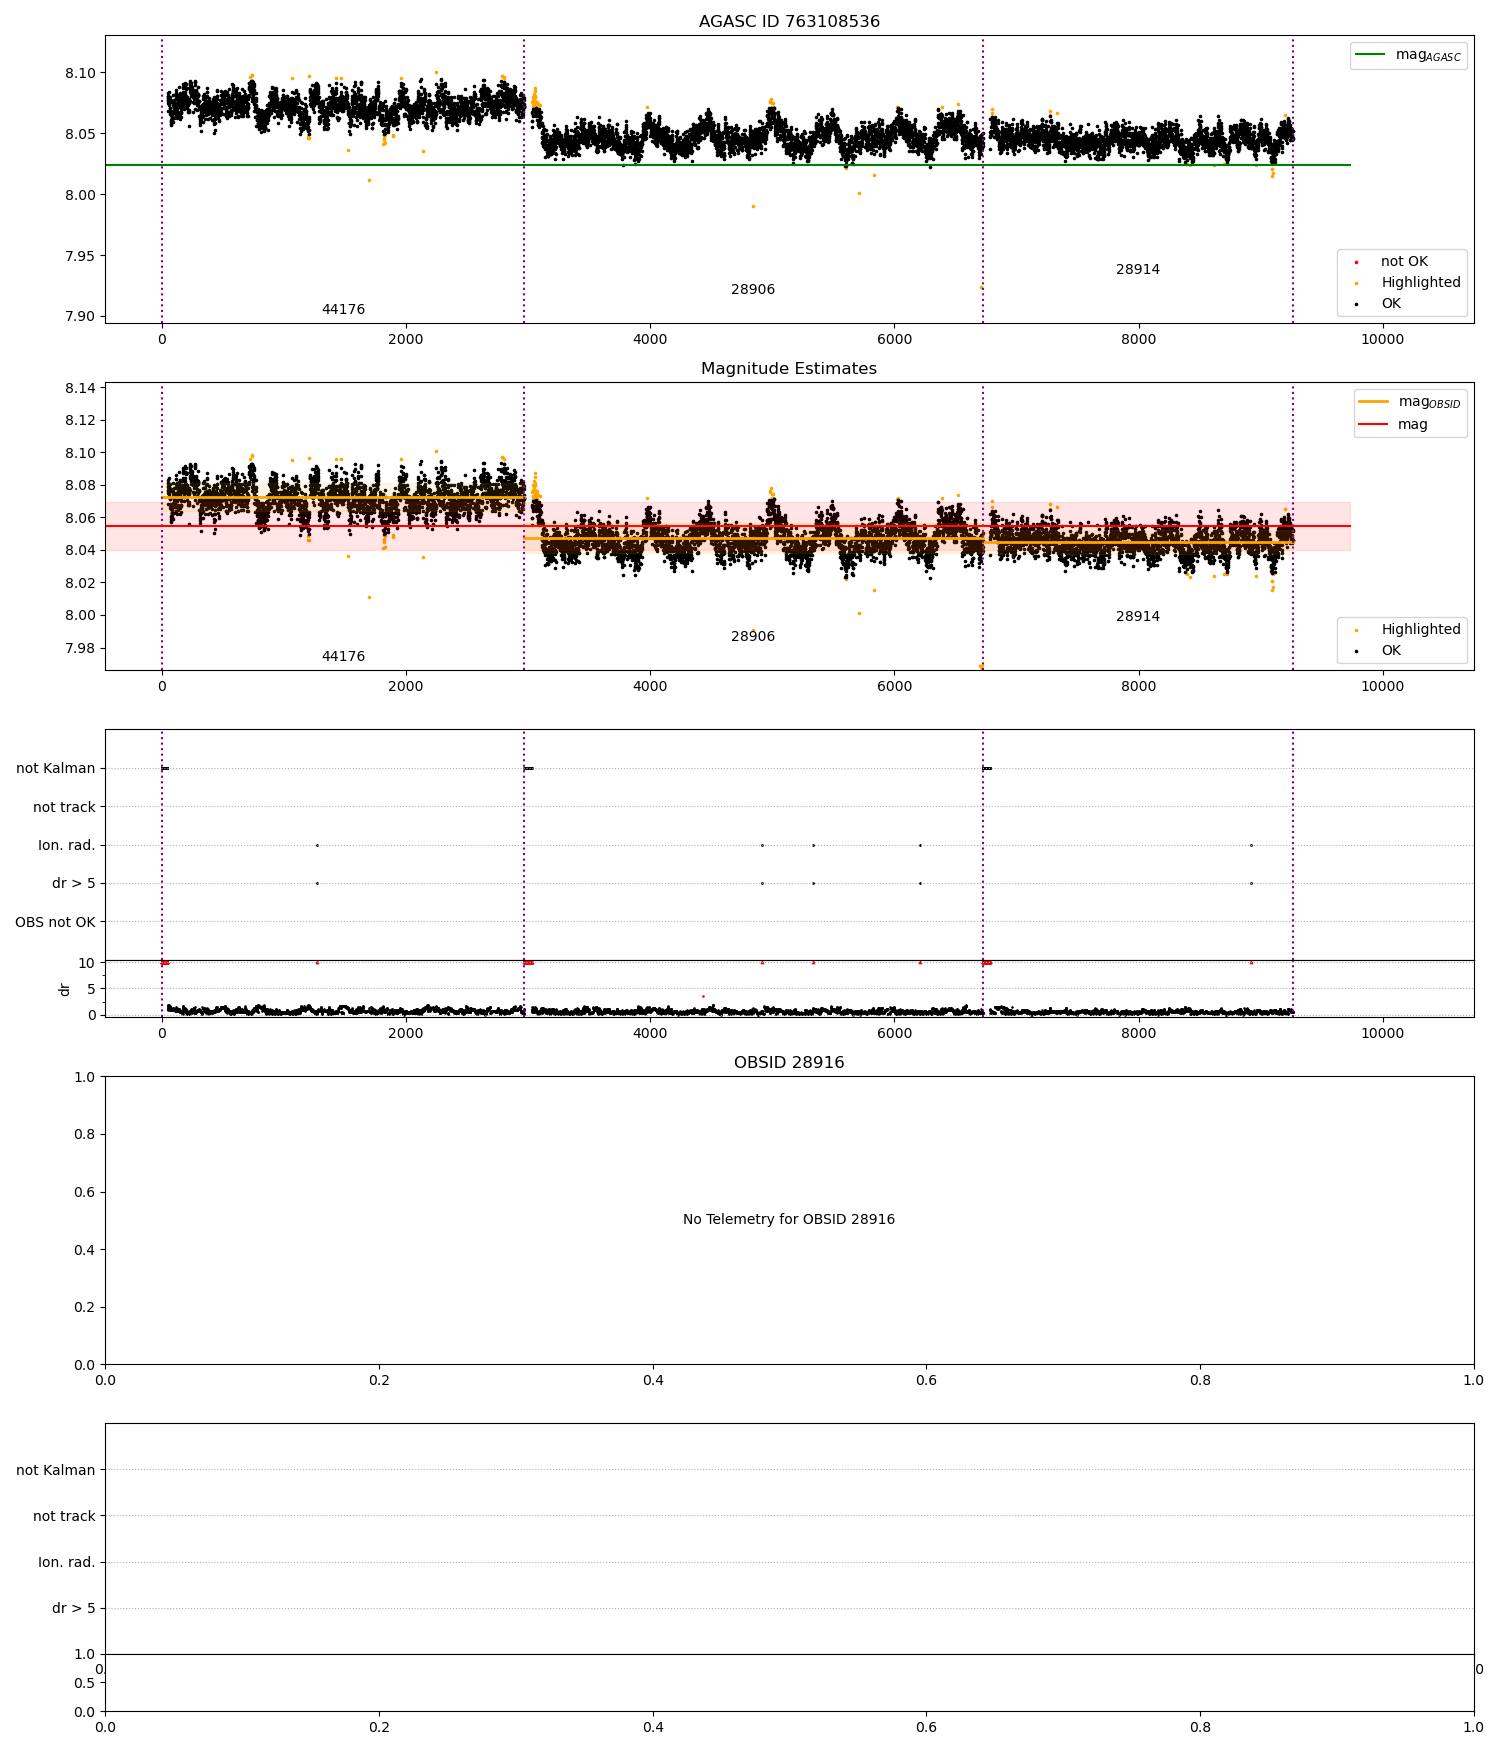Click the "7.95" y-axis tick label

[82, 256]
